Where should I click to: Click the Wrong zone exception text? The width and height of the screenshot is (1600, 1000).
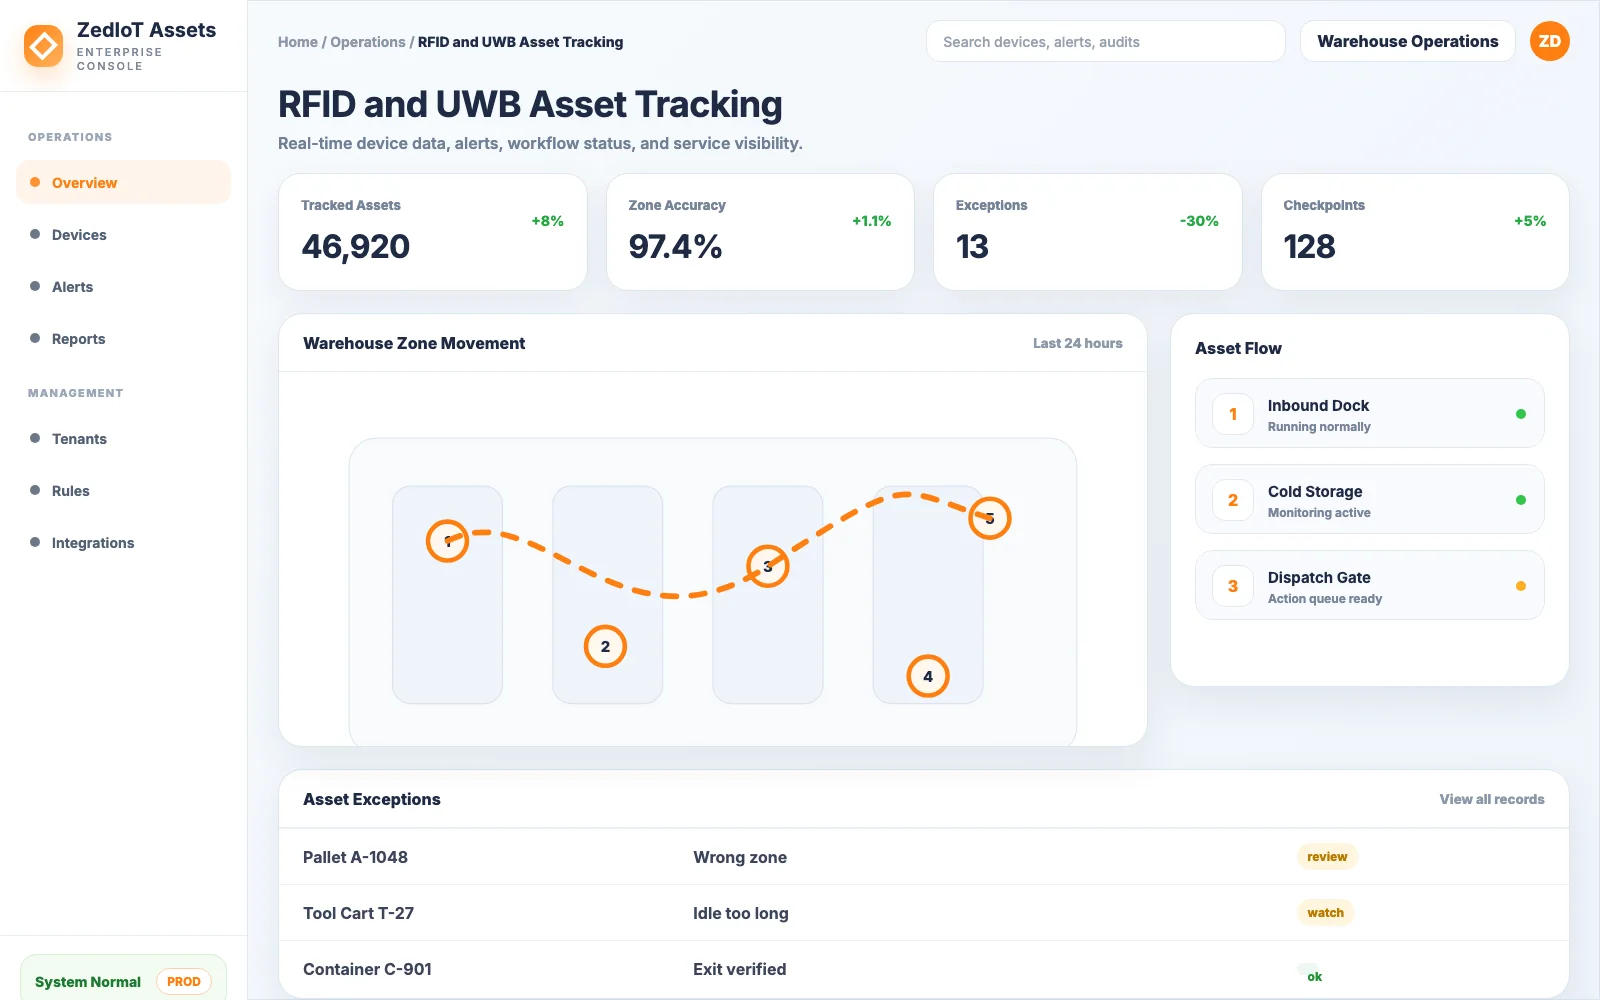point(740,857)
